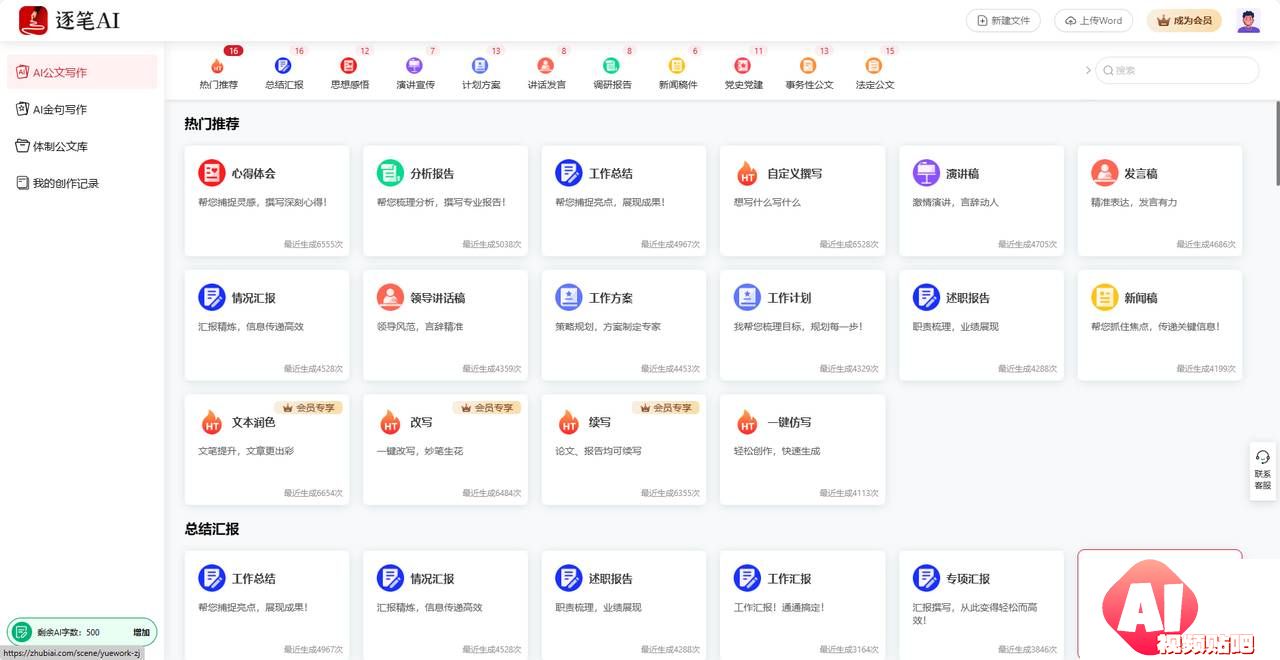
Task: Switch to the 党史党建 category tab
Action: coord(743,73)
